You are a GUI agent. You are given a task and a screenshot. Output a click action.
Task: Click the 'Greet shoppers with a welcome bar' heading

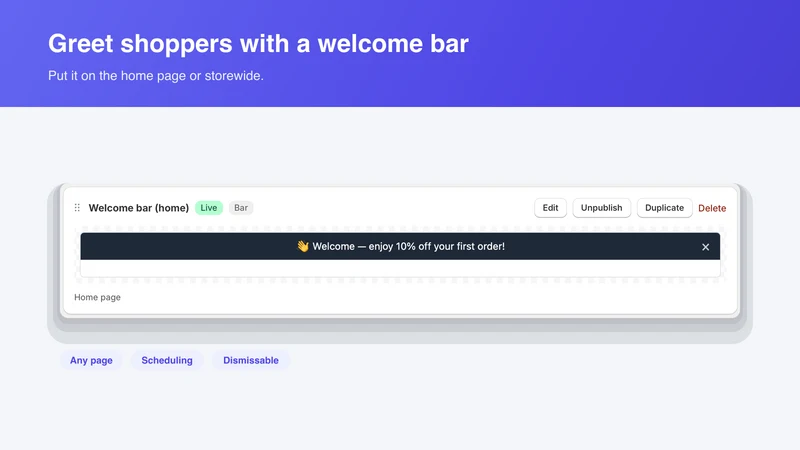tap(258, 44)
